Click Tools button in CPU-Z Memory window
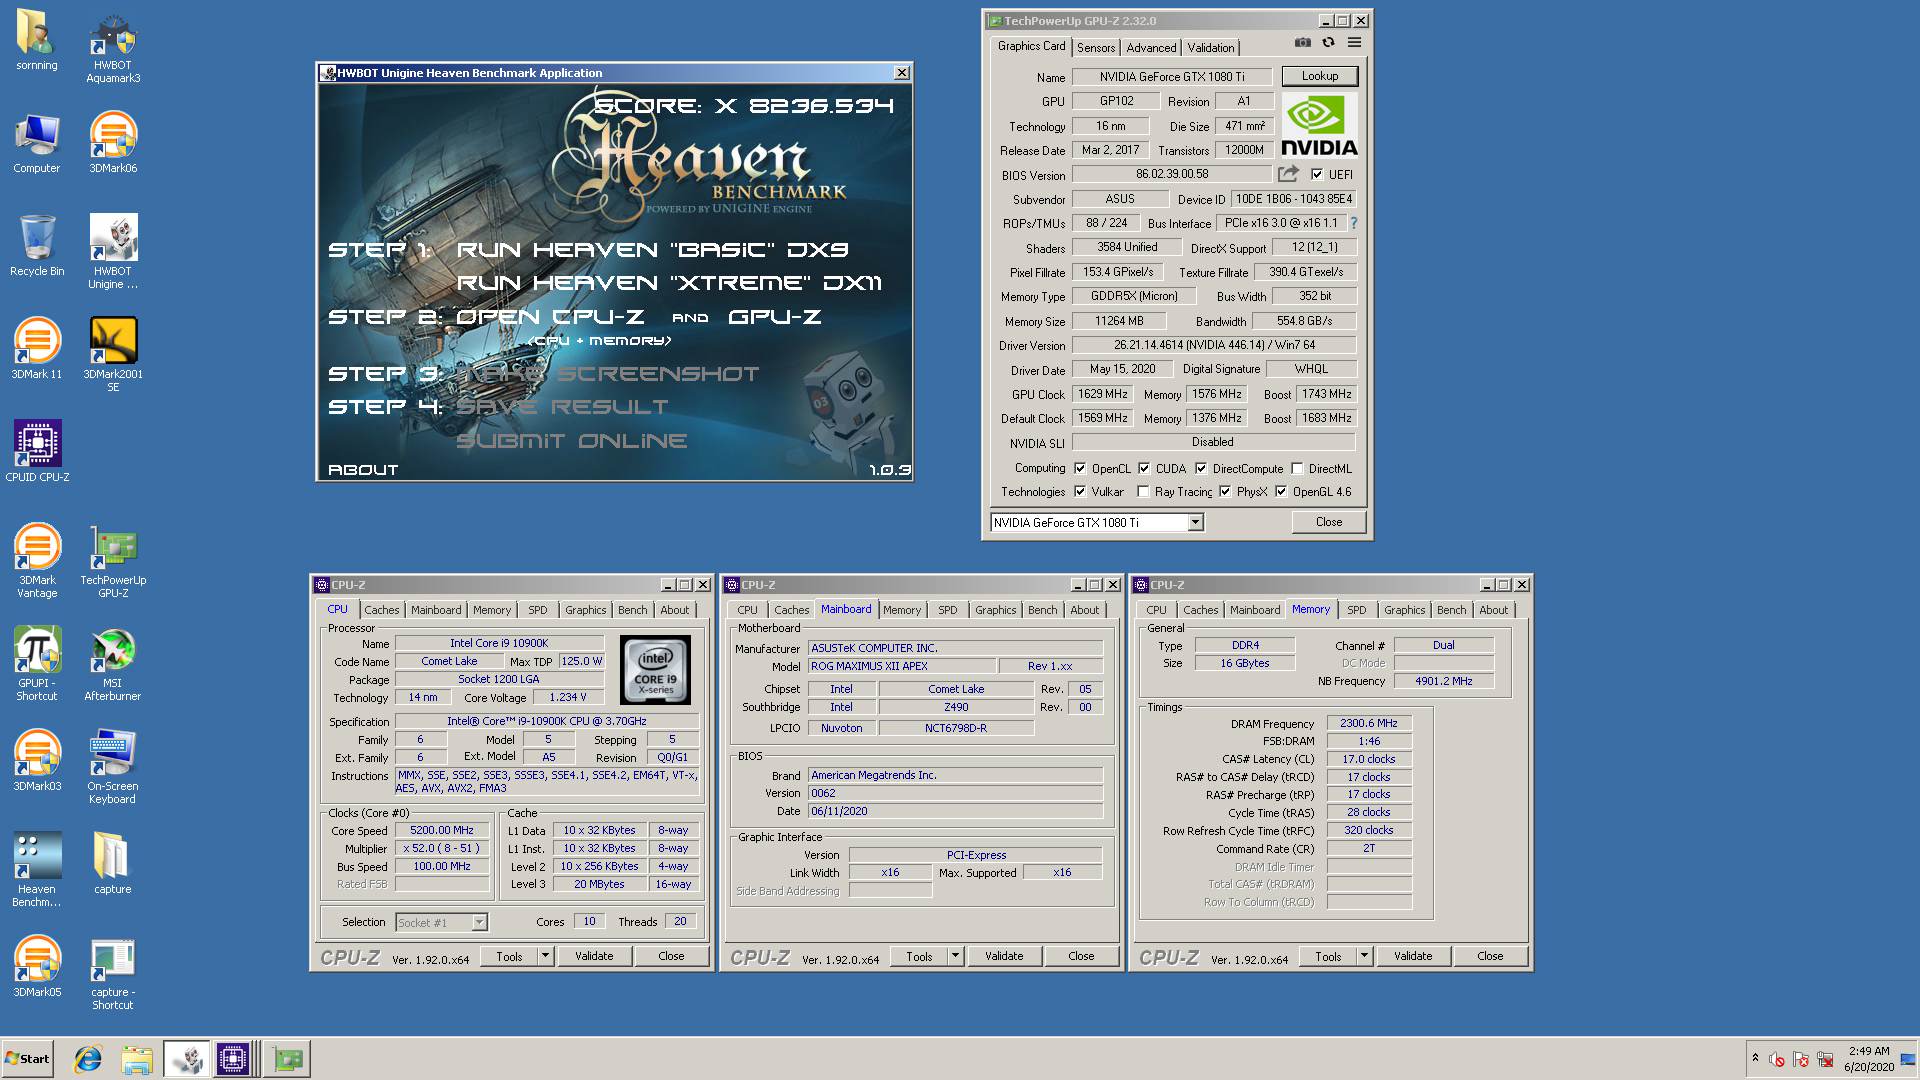This screenshot has height=1080, width=1920. (1328, 956)
